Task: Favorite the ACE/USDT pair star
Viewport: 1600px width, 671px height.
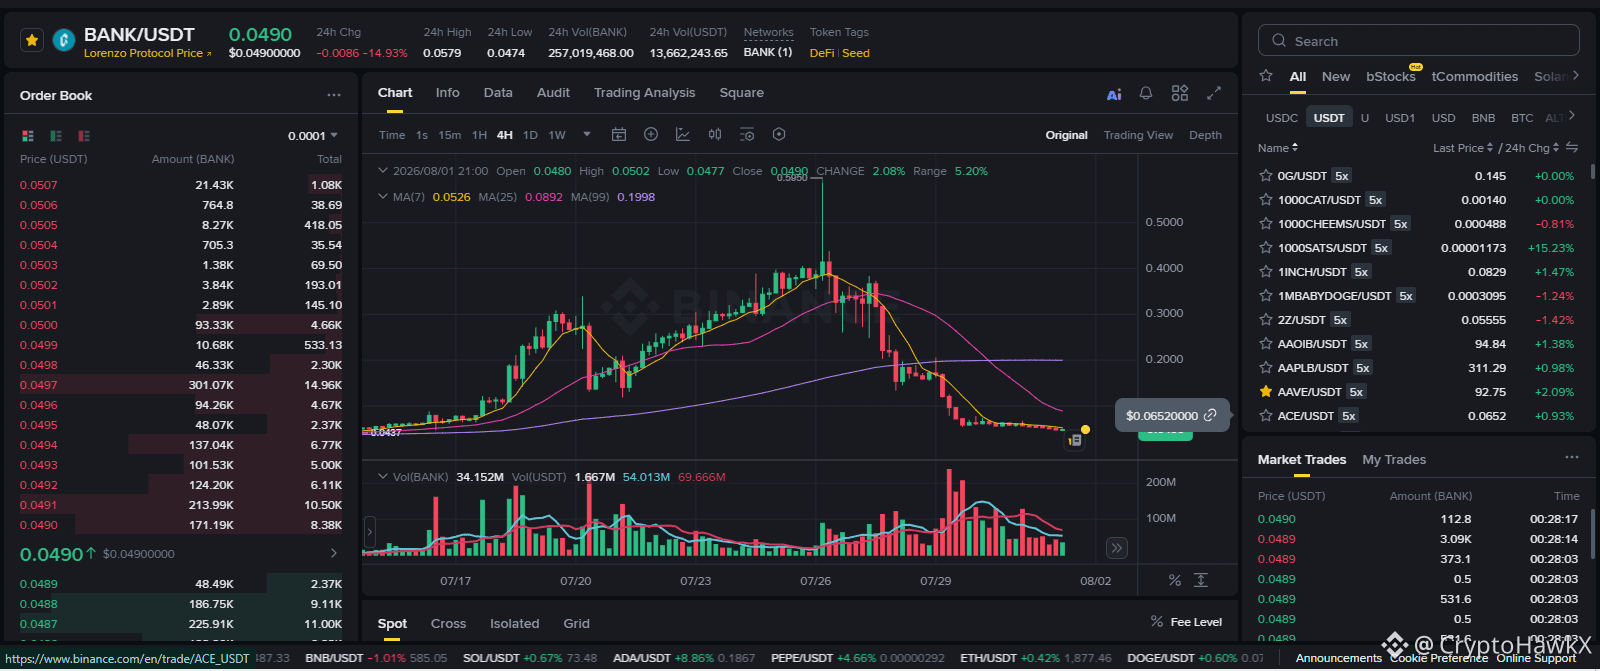Action: pos(1266,416)
